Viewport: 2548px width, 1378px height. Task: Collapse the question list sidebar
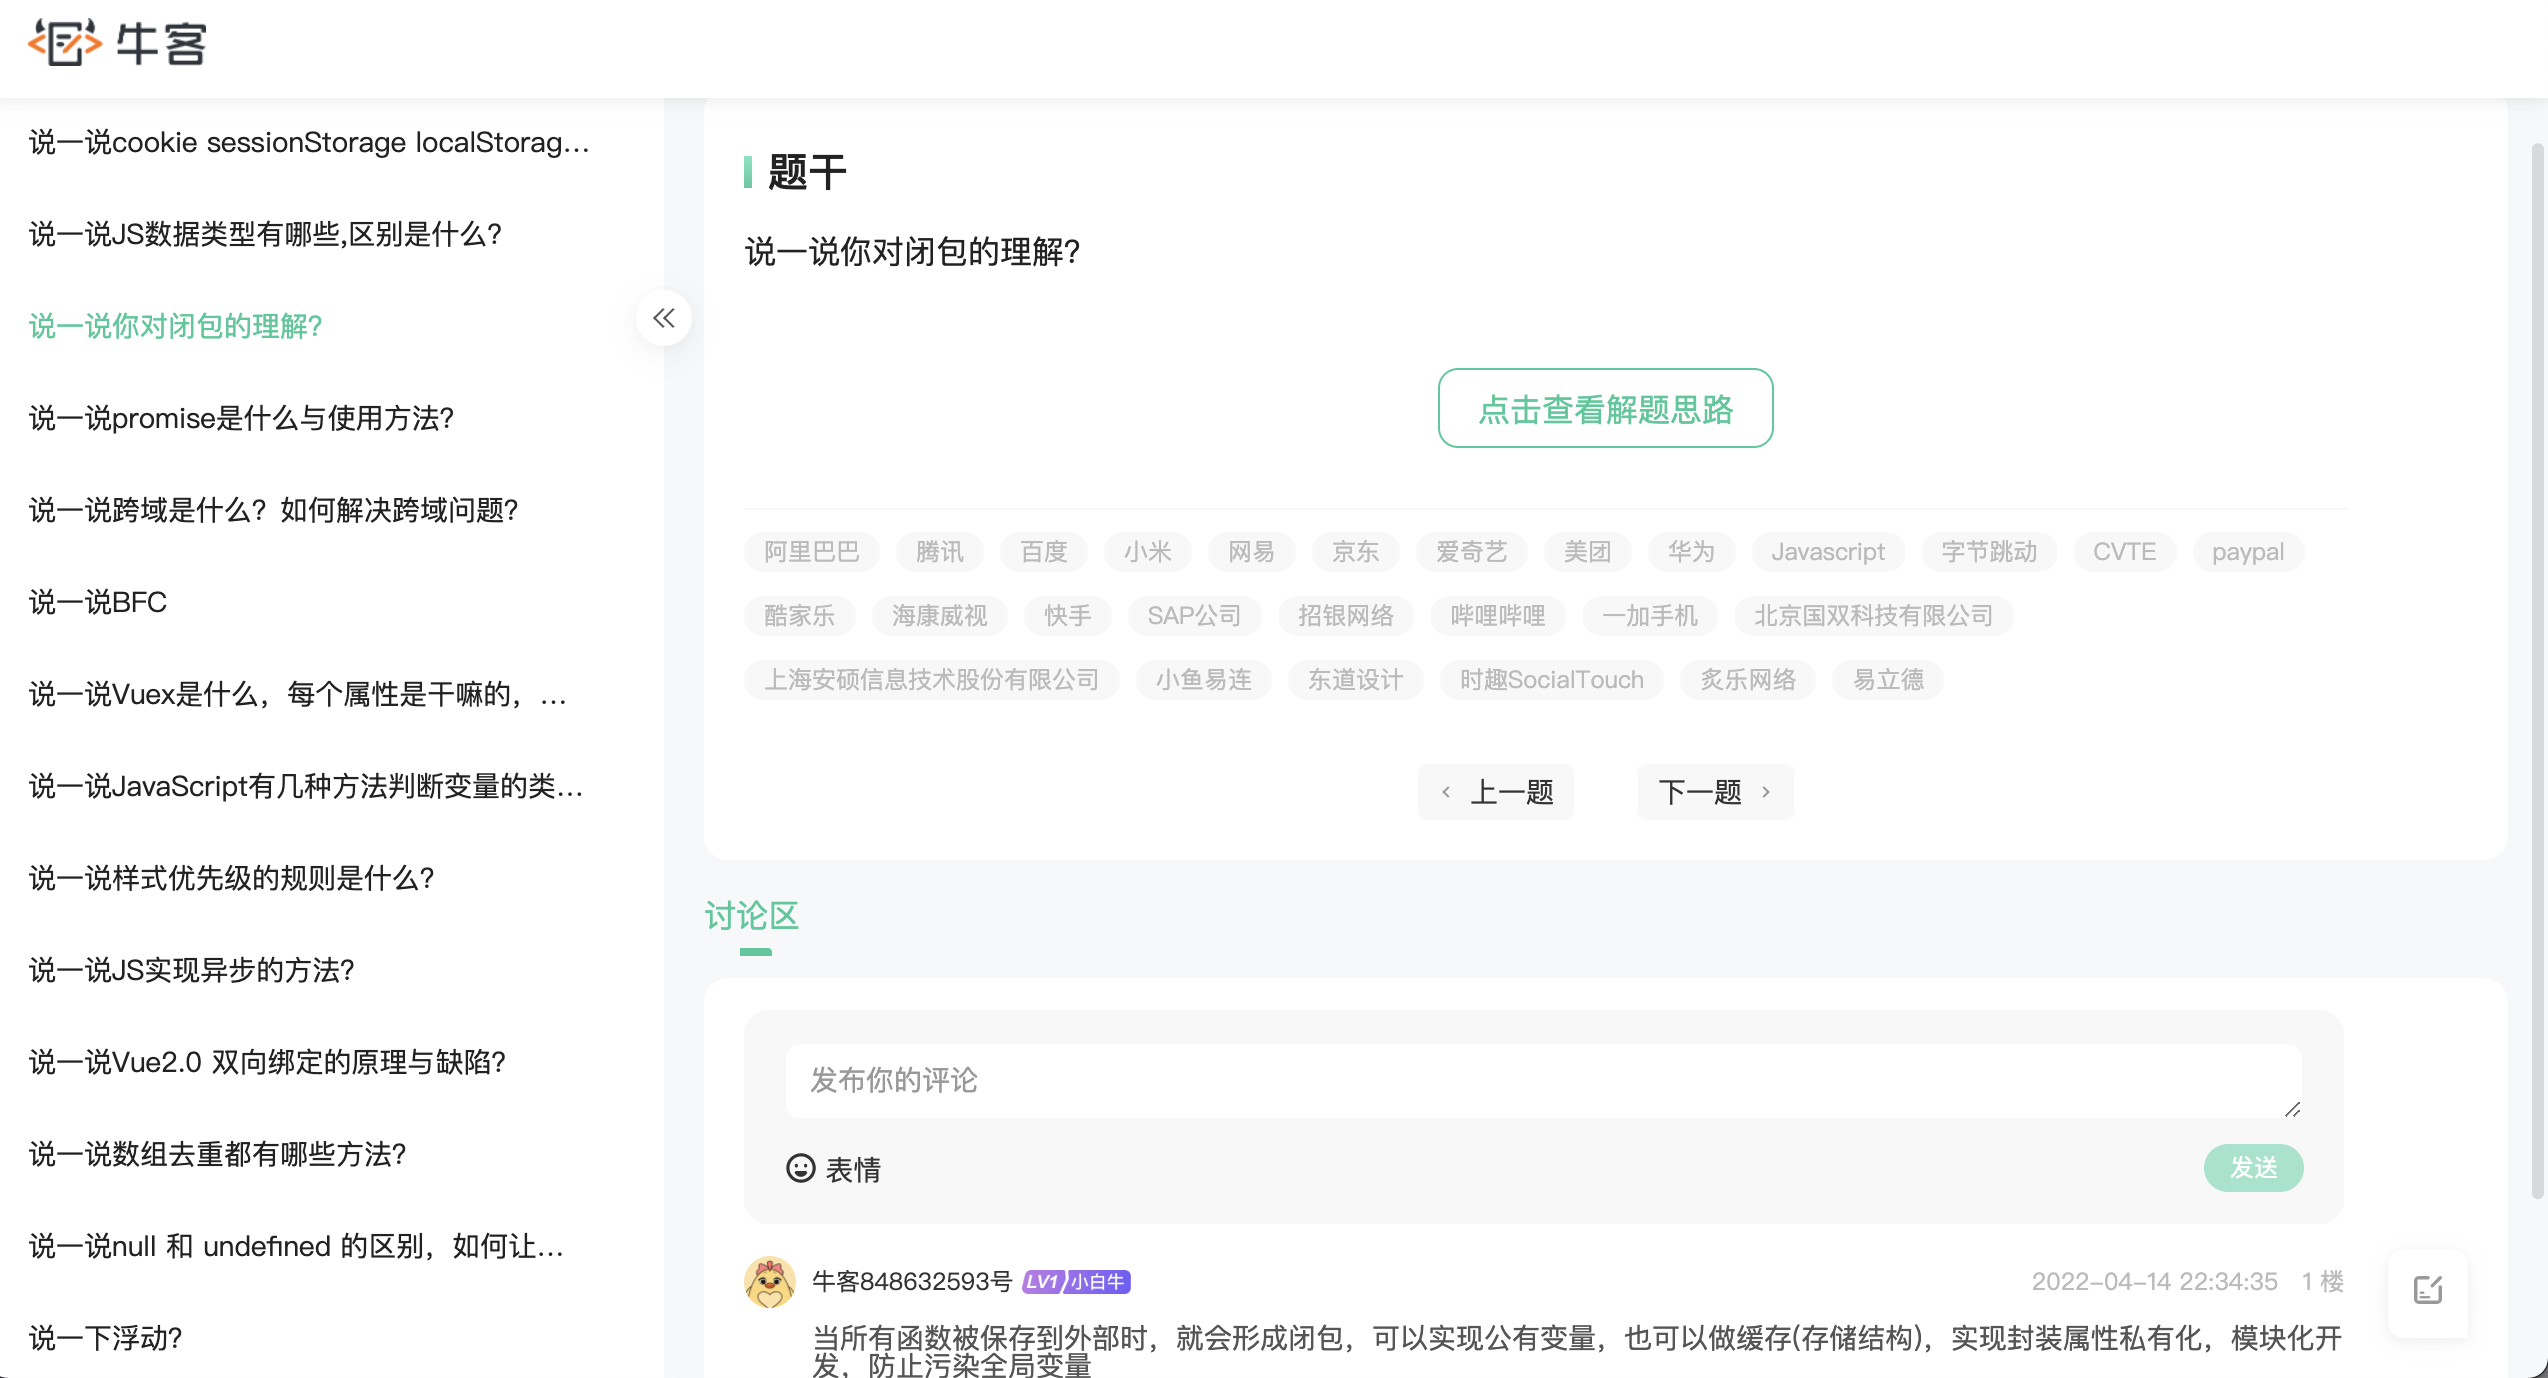664,318
